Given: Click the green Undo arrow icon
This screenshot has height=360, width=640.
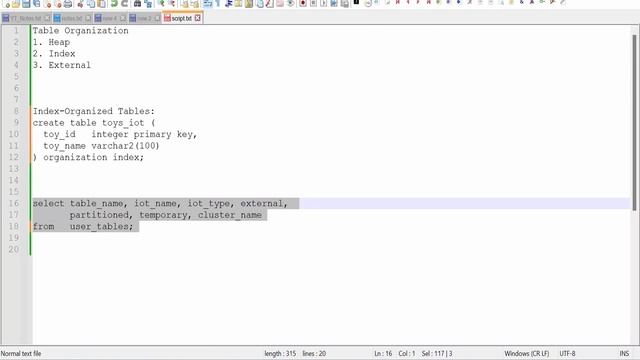Looking at the screenshot, I should coord(114,4).
